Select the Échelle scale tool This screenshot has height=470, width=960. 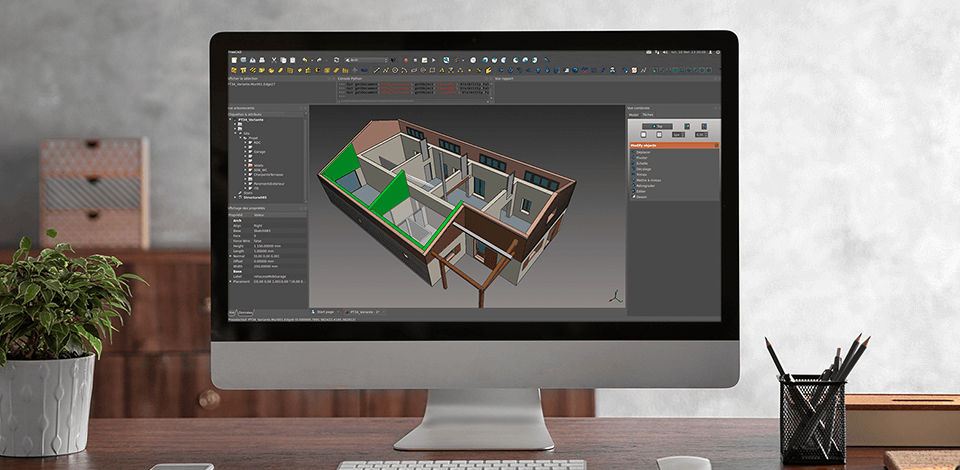(x=641, y=165)
